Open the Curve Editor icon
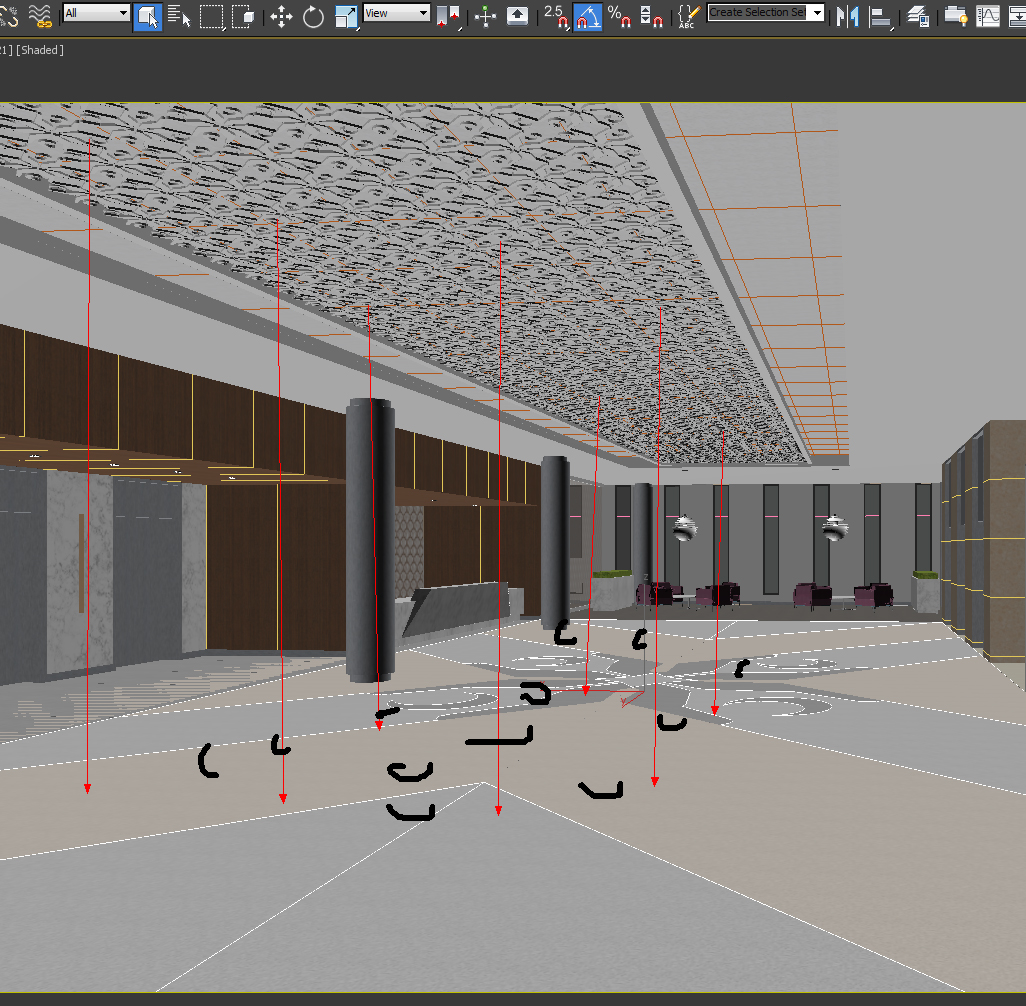This screenshot has height=1006, width=1026. tap(988, 16)
